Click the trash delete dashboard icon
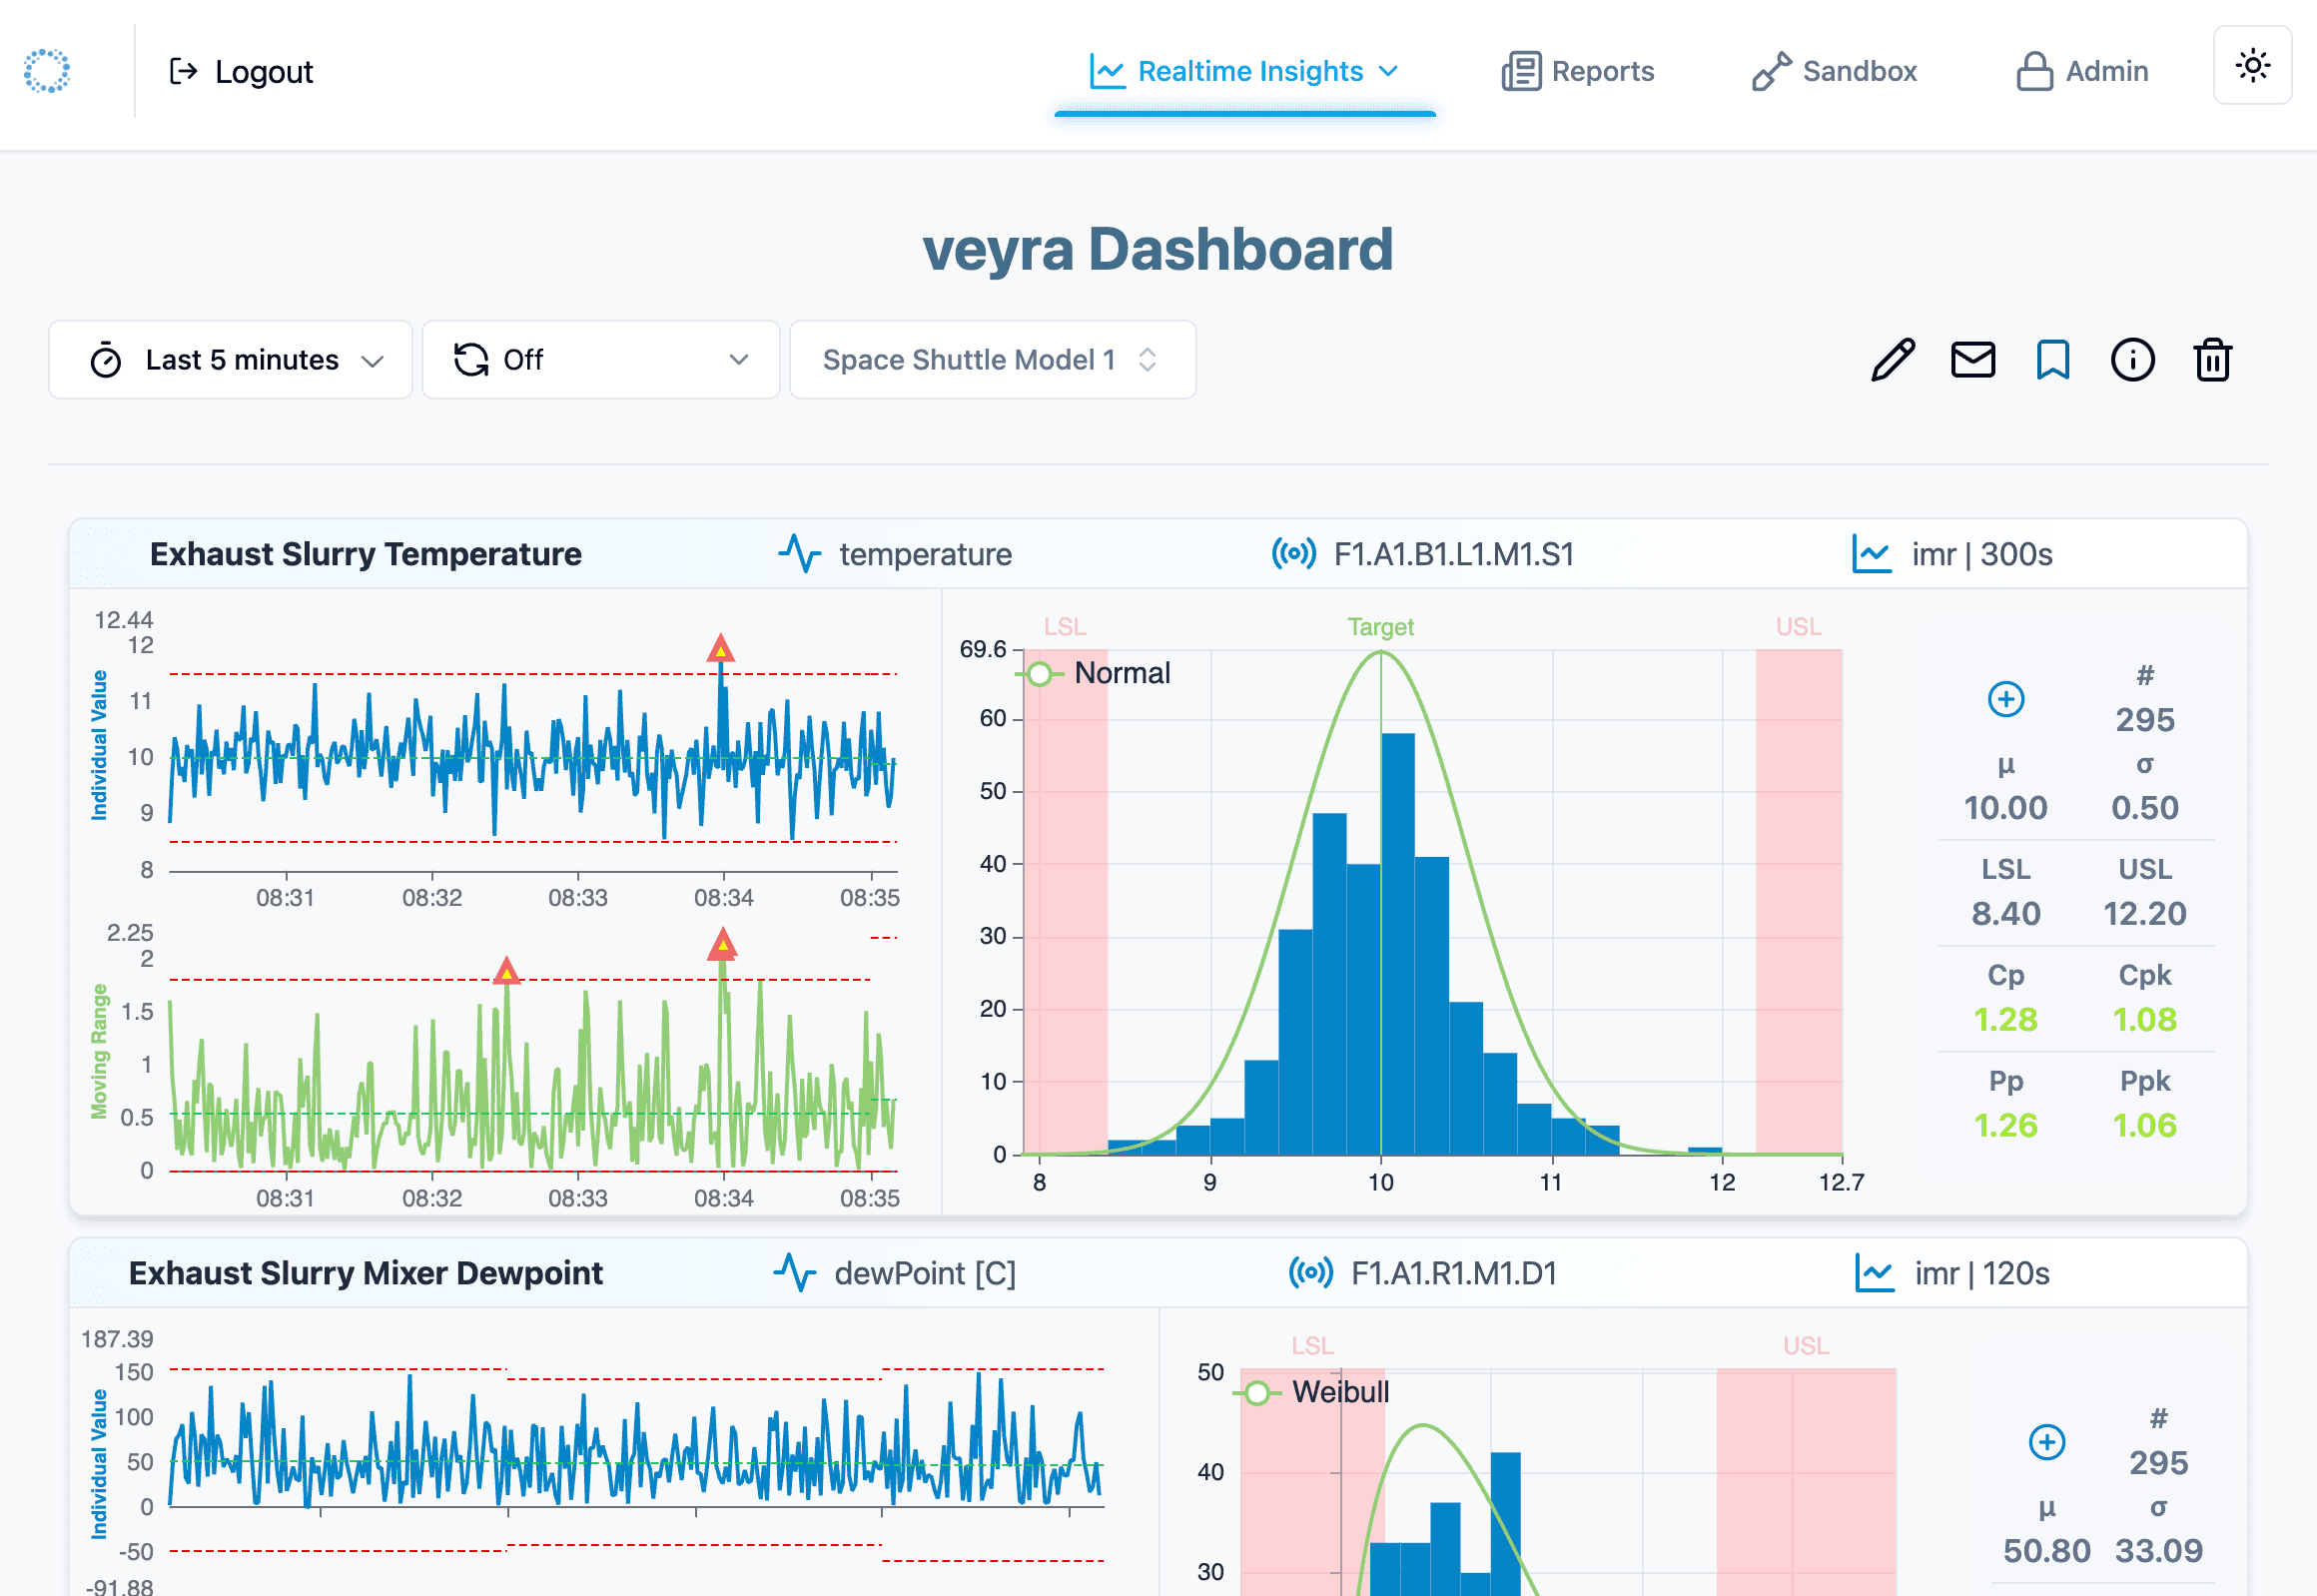This screenshot has height=1596, width=2317. pos(2213,360)
